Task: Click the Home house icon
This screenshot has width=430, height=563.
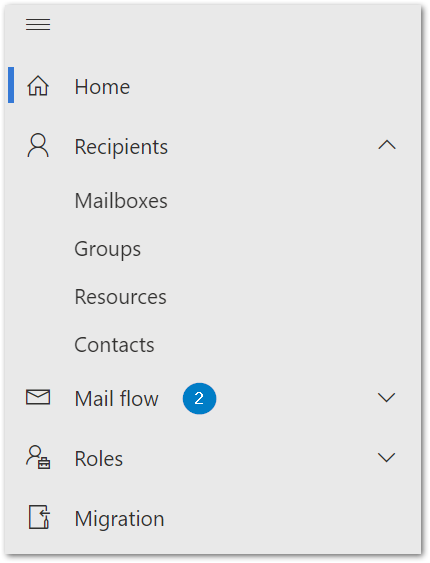Action: coord(38,86)
